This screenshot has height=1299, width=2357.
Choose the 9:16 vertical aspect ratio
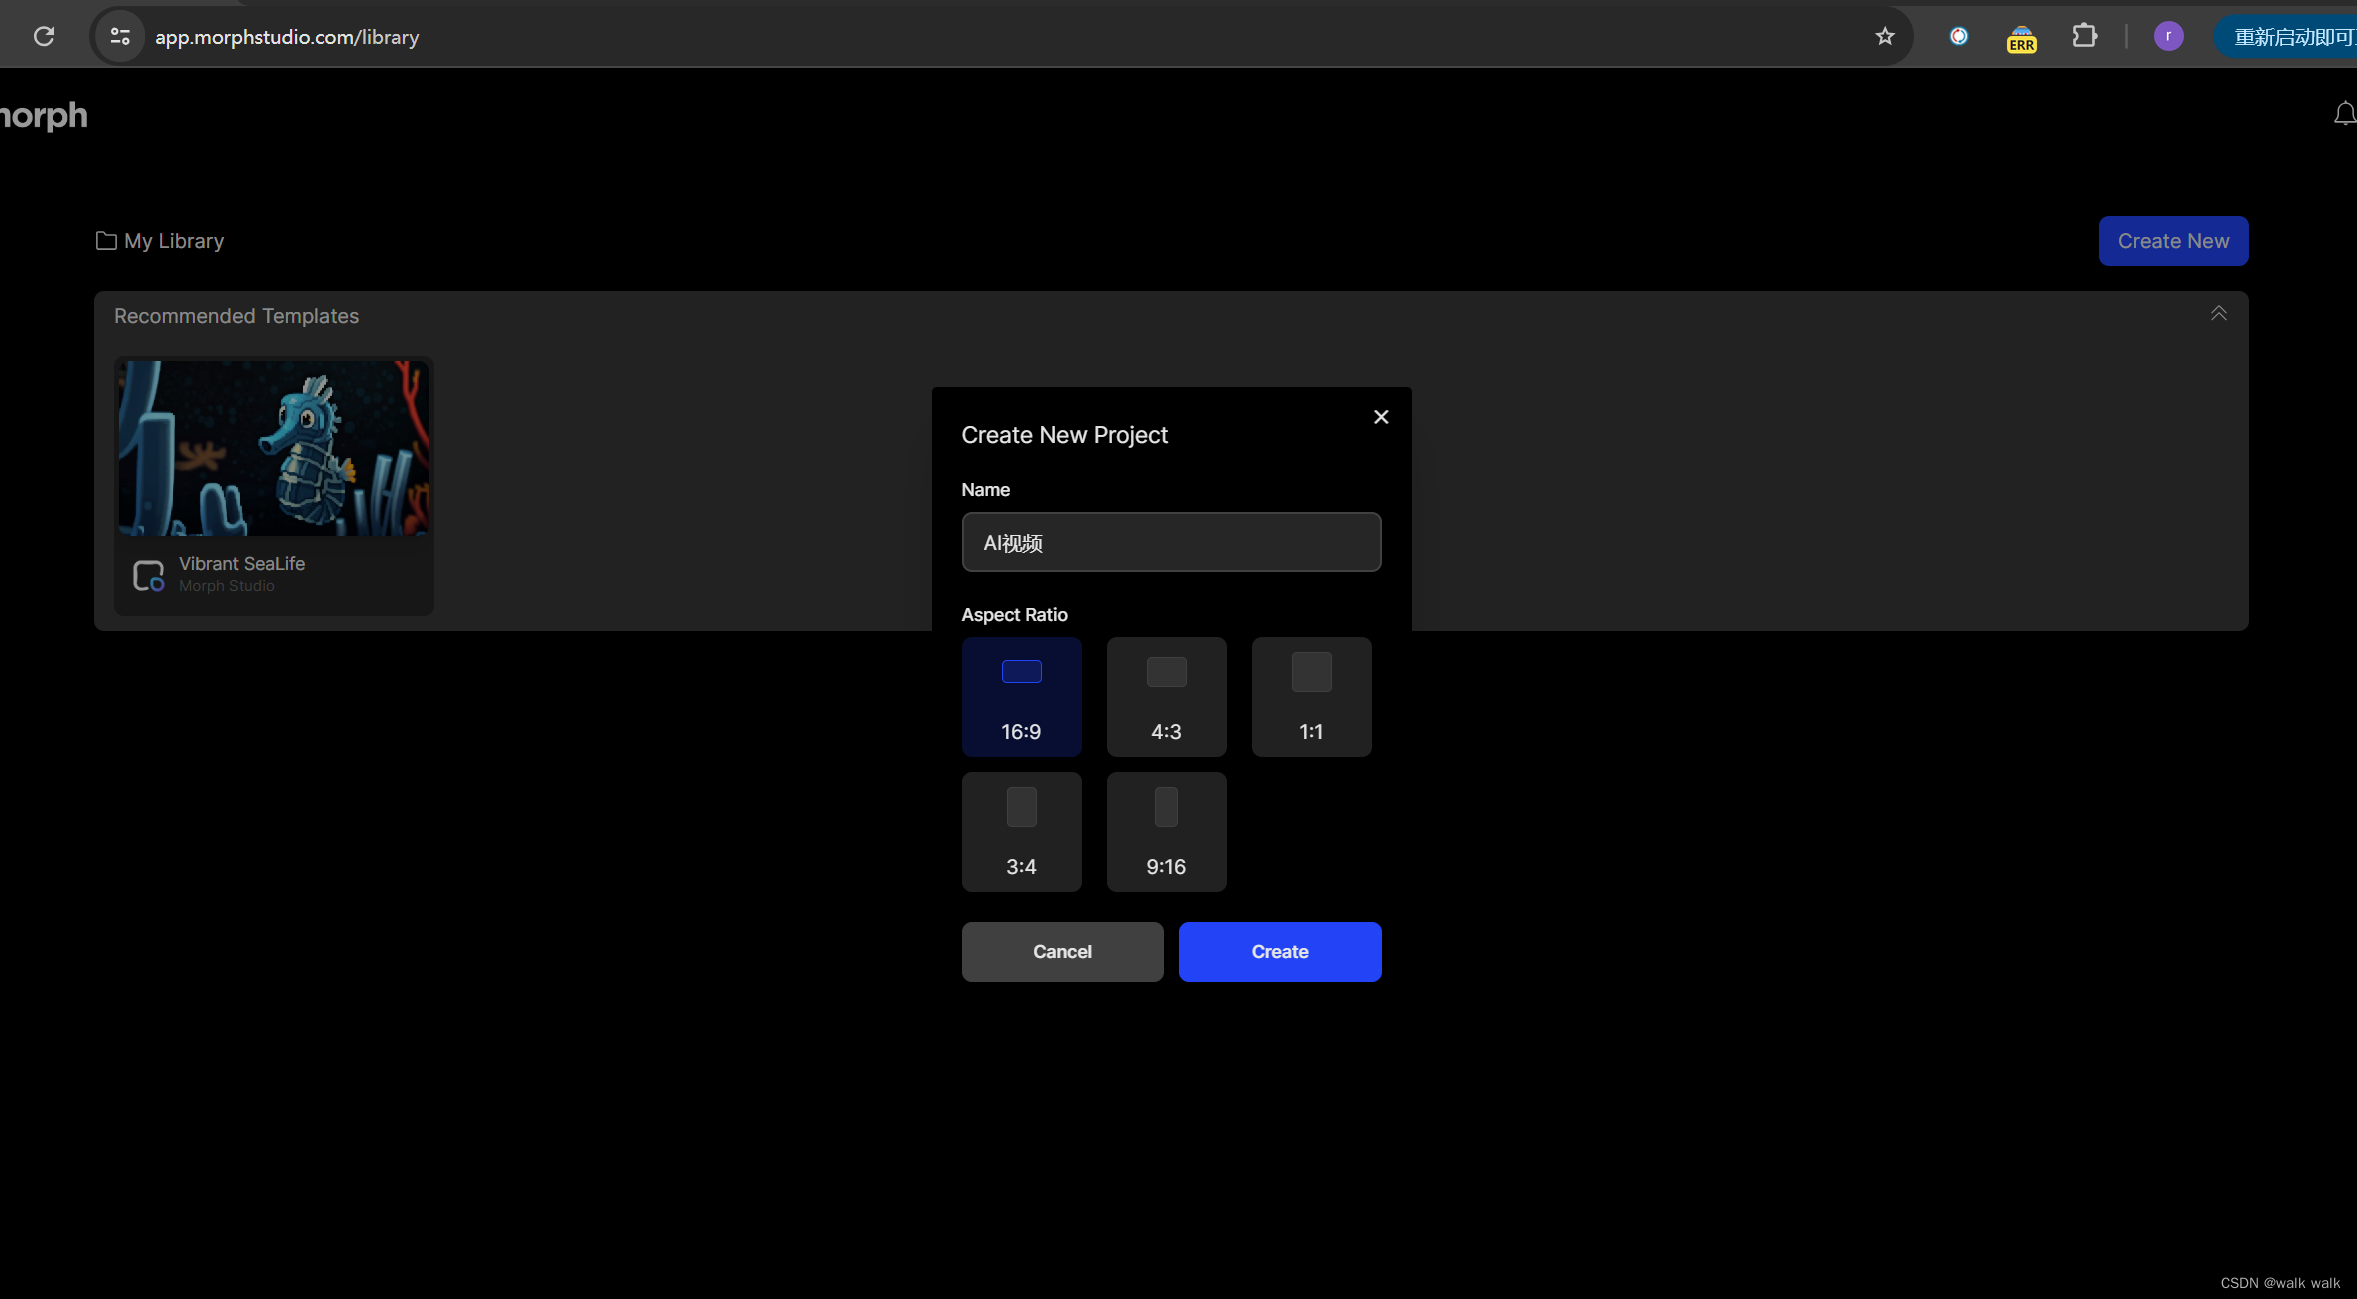click(1166, 832)
